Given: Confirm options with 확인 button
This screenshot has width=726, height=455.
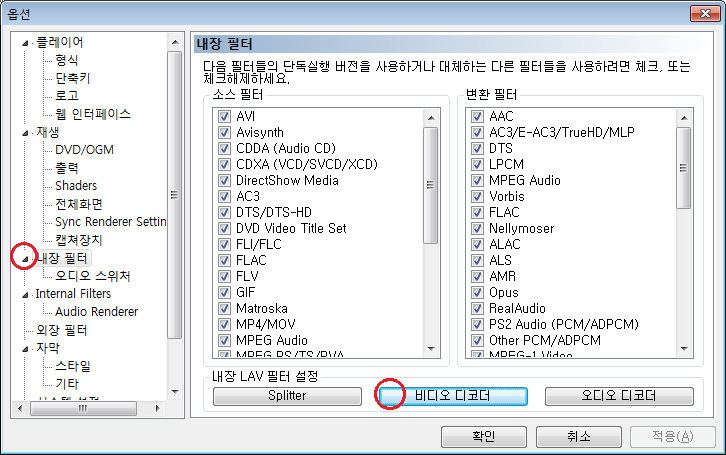Looking at the screenshot, I should [484, 436].
